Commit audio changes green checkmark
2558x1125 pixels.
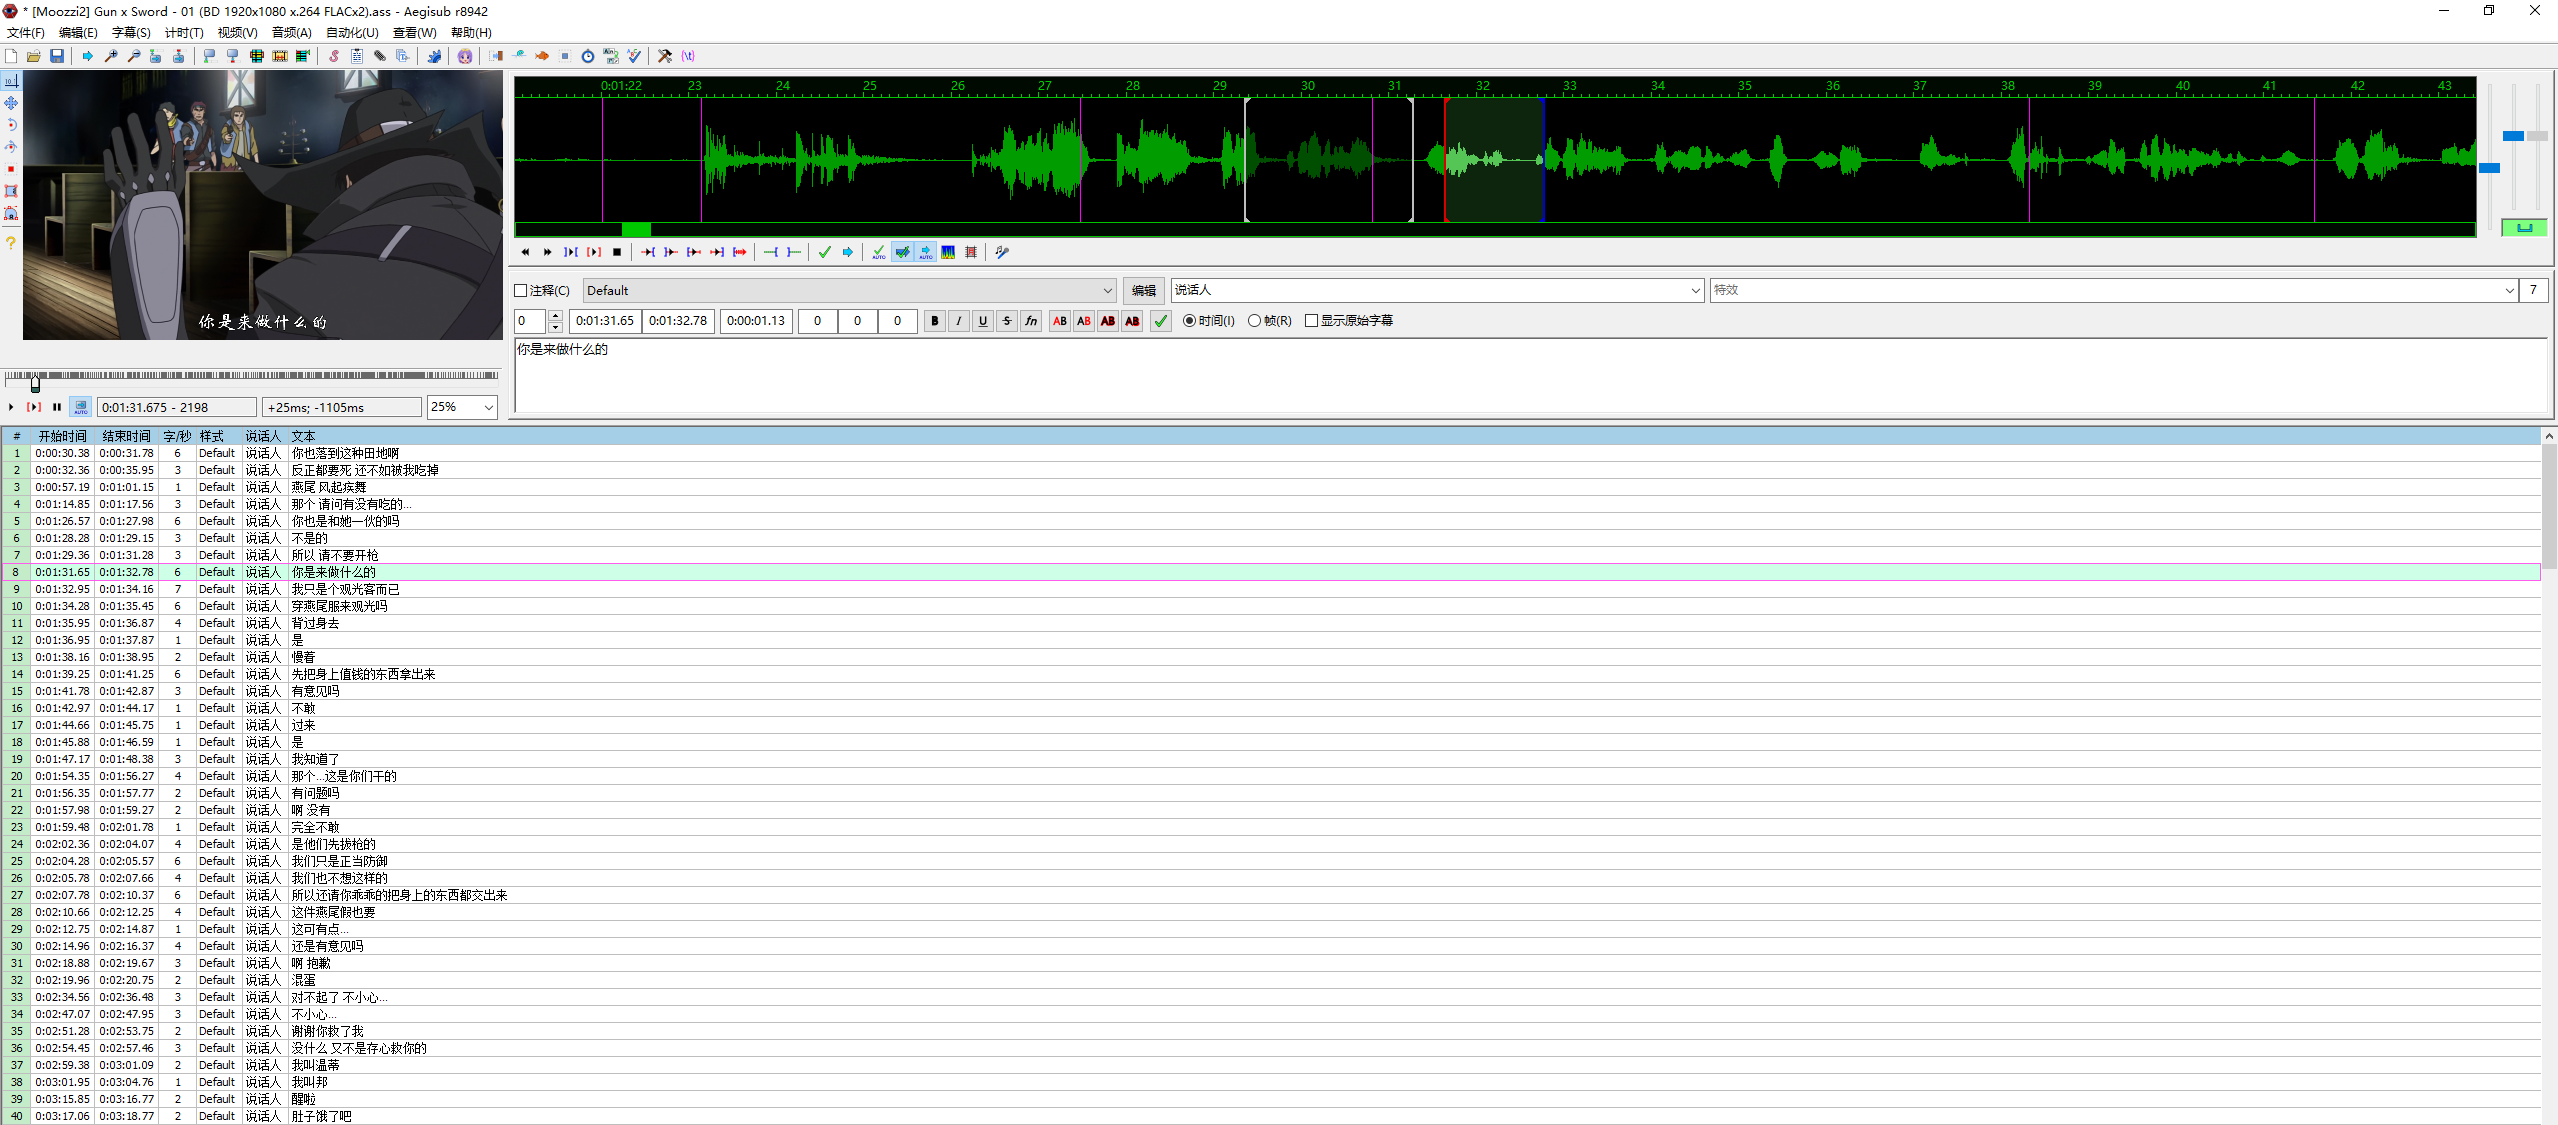coord(825,252)
